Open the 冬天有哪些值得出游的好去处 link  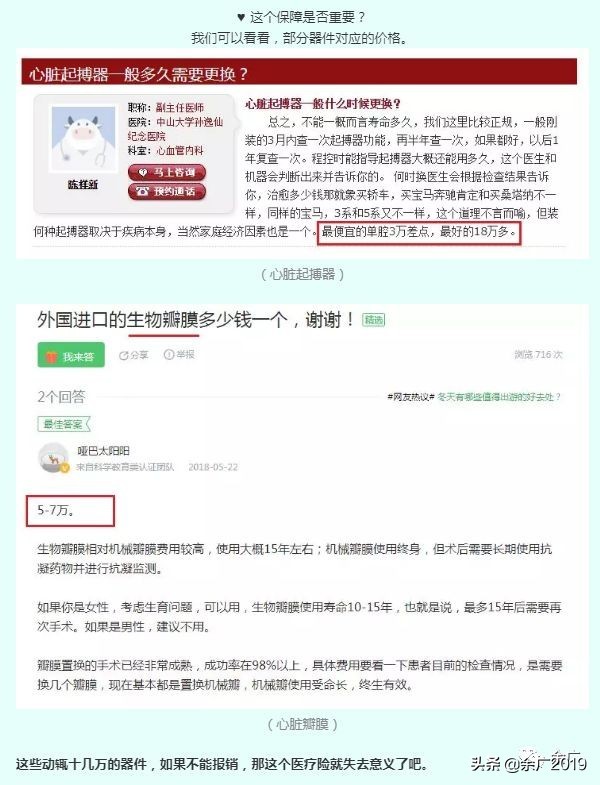pyautogui.click(x=499, y=397)
